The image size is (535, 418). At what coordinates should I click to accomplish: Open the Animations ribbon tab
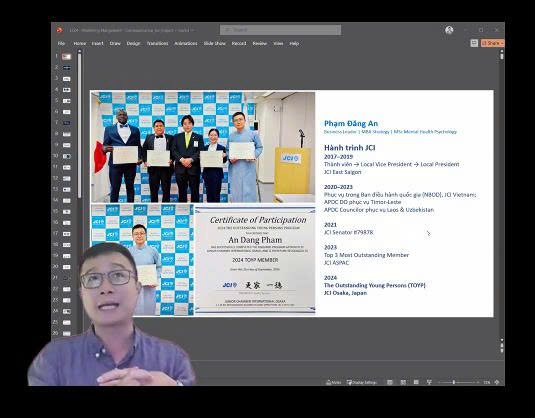[x=186, y=43]
